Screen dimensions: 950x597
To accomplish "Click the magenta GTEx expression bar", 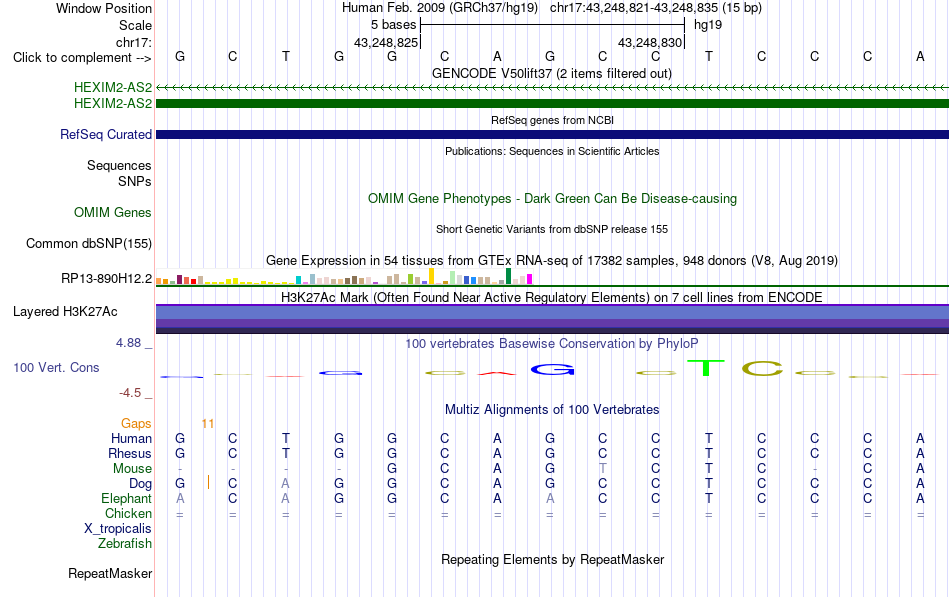I will (x=530, y=279).
